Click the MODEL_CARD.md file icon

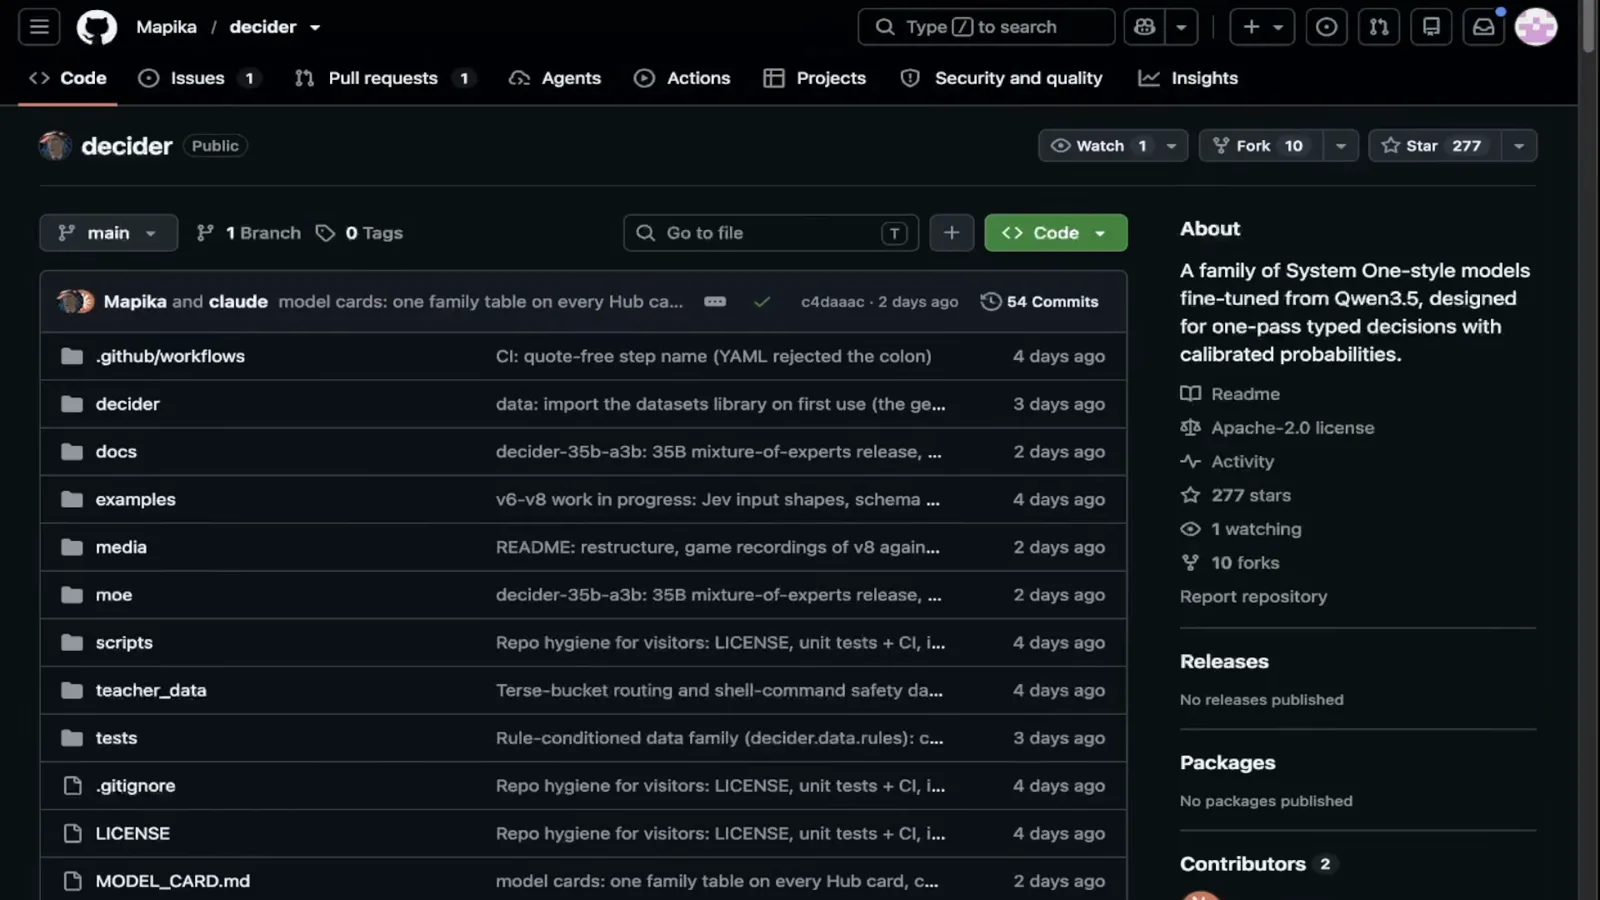(x=72, y=881)
